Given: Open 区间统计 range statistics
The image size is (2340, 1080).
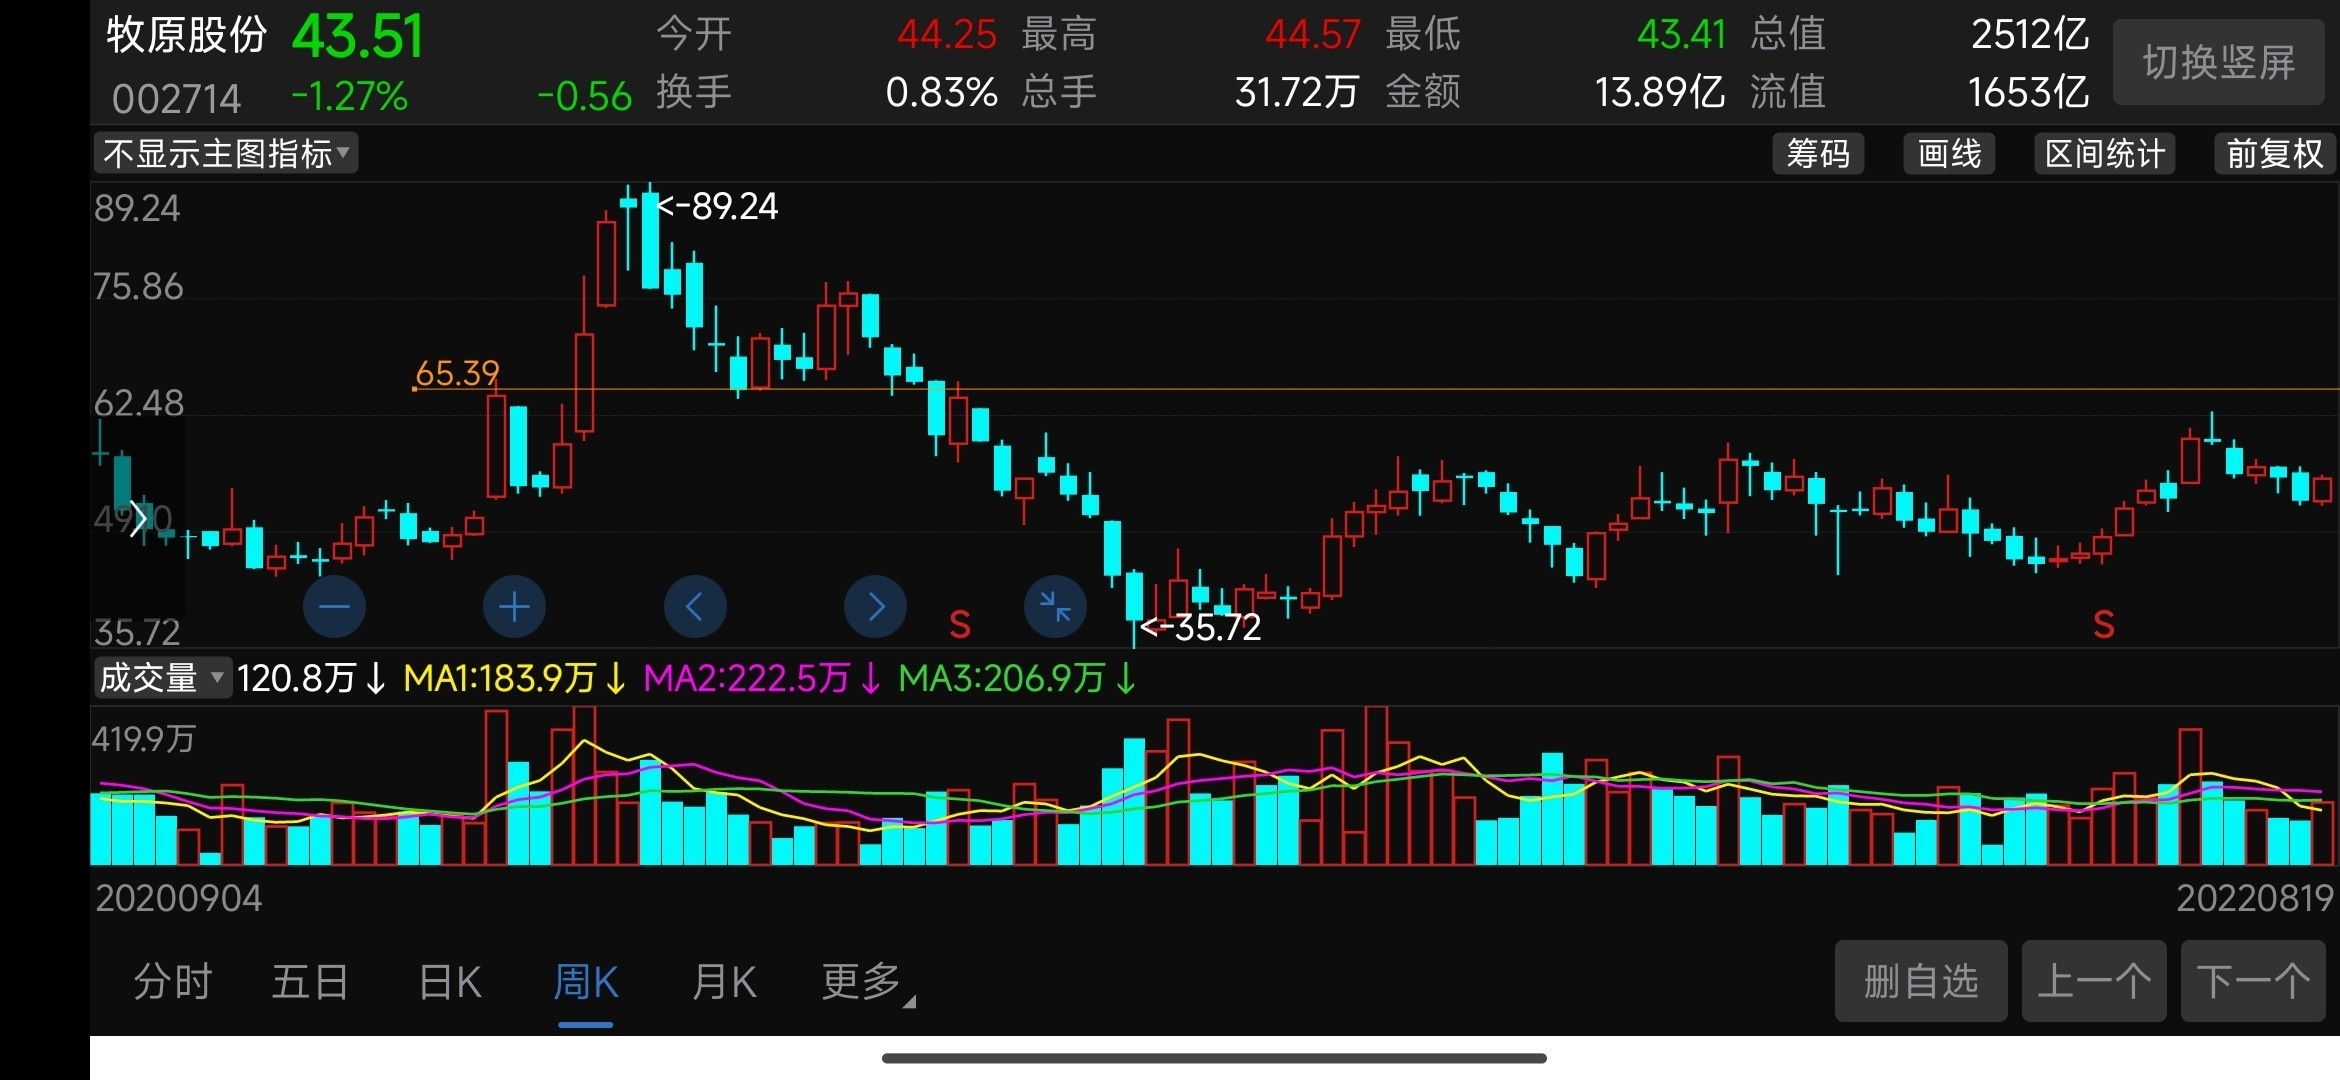Looking at the screenshot, I should 2105,154.
